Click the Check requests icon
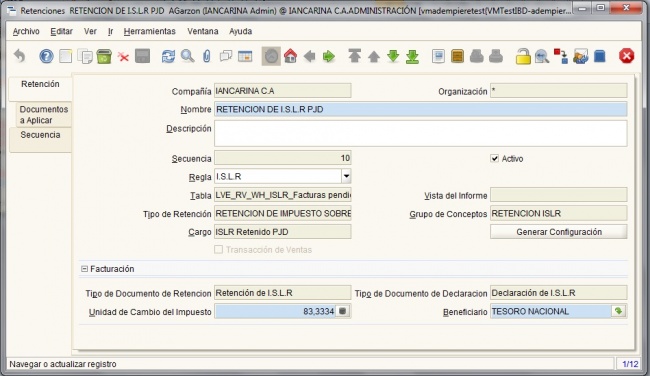The image size is (650, 376). pos(580,56)
